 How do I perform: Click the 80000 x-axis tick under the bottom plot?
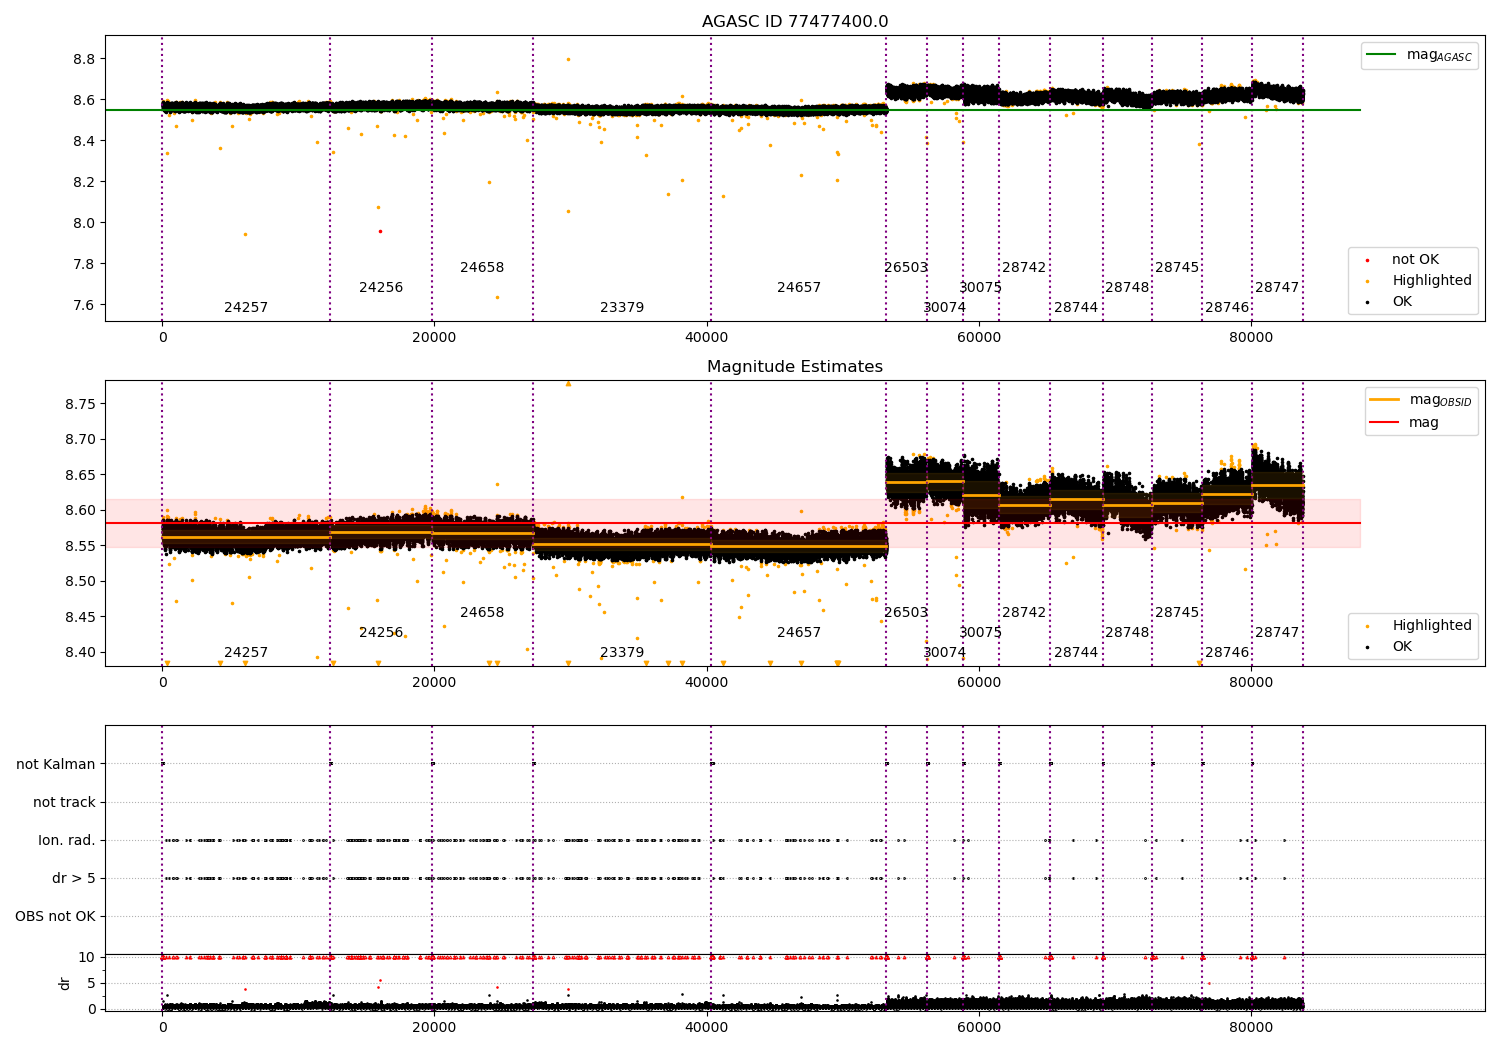point(1251,1027)
